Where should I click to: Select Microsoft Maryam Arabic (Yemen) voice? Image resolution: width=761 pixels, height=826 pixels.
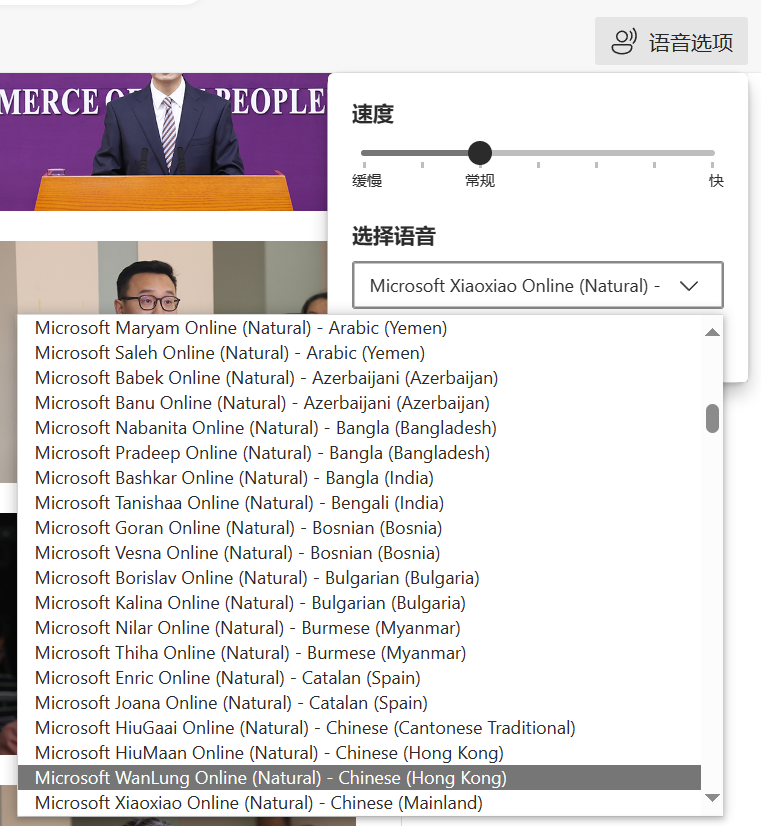click(359, 328)
